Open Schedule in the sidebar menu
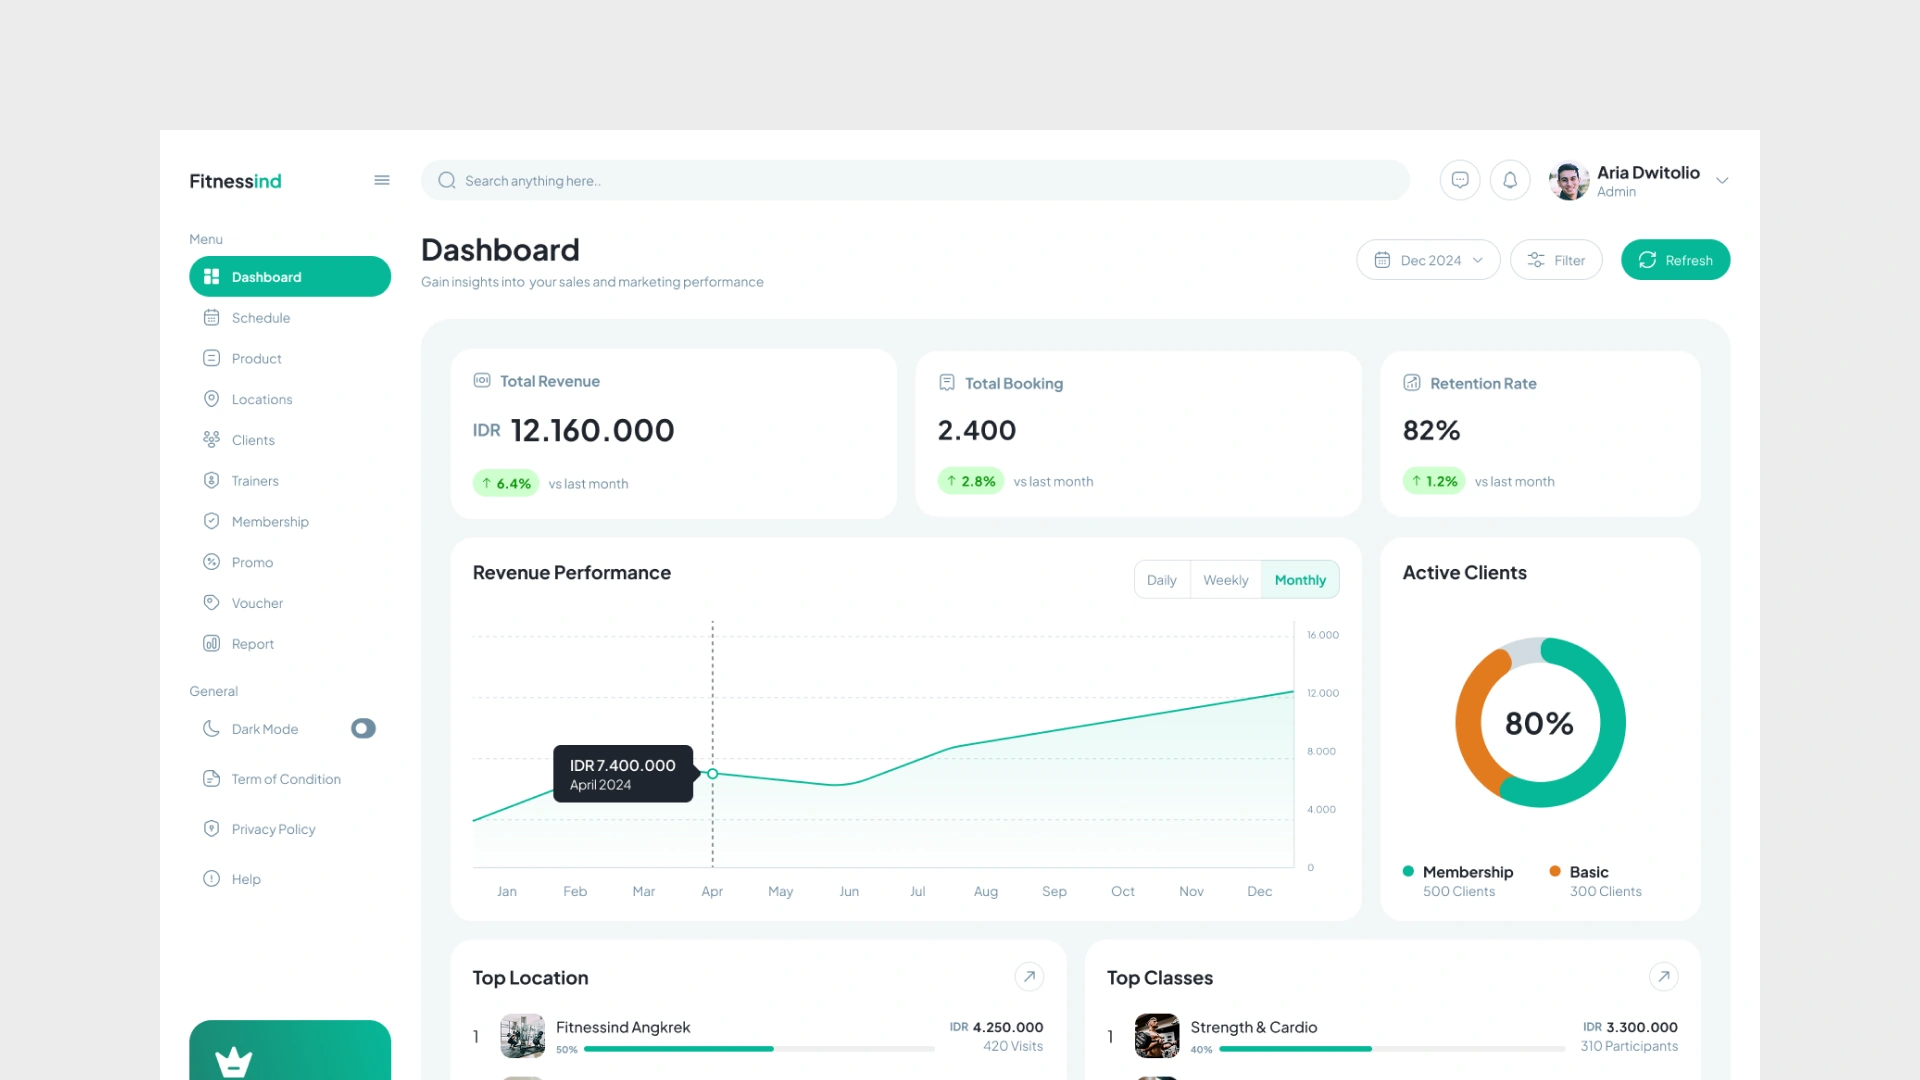Viewport: 1920px width, 1080px height. click(290, 317)
